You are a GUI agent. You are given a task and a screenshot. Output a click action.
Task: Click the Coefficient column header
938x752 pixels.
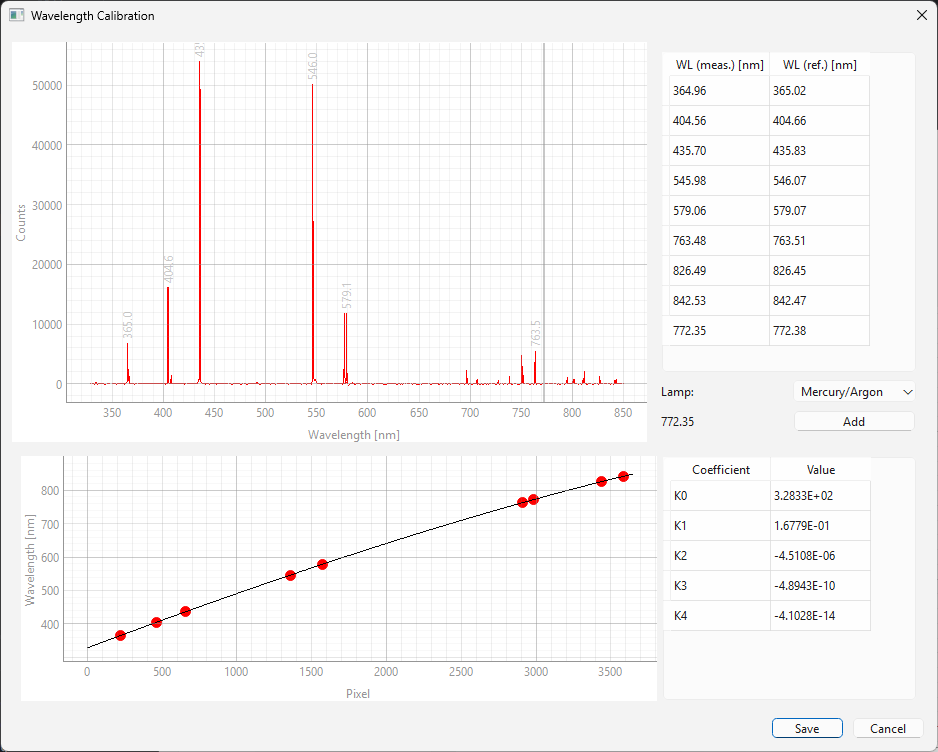pos(720,469)
